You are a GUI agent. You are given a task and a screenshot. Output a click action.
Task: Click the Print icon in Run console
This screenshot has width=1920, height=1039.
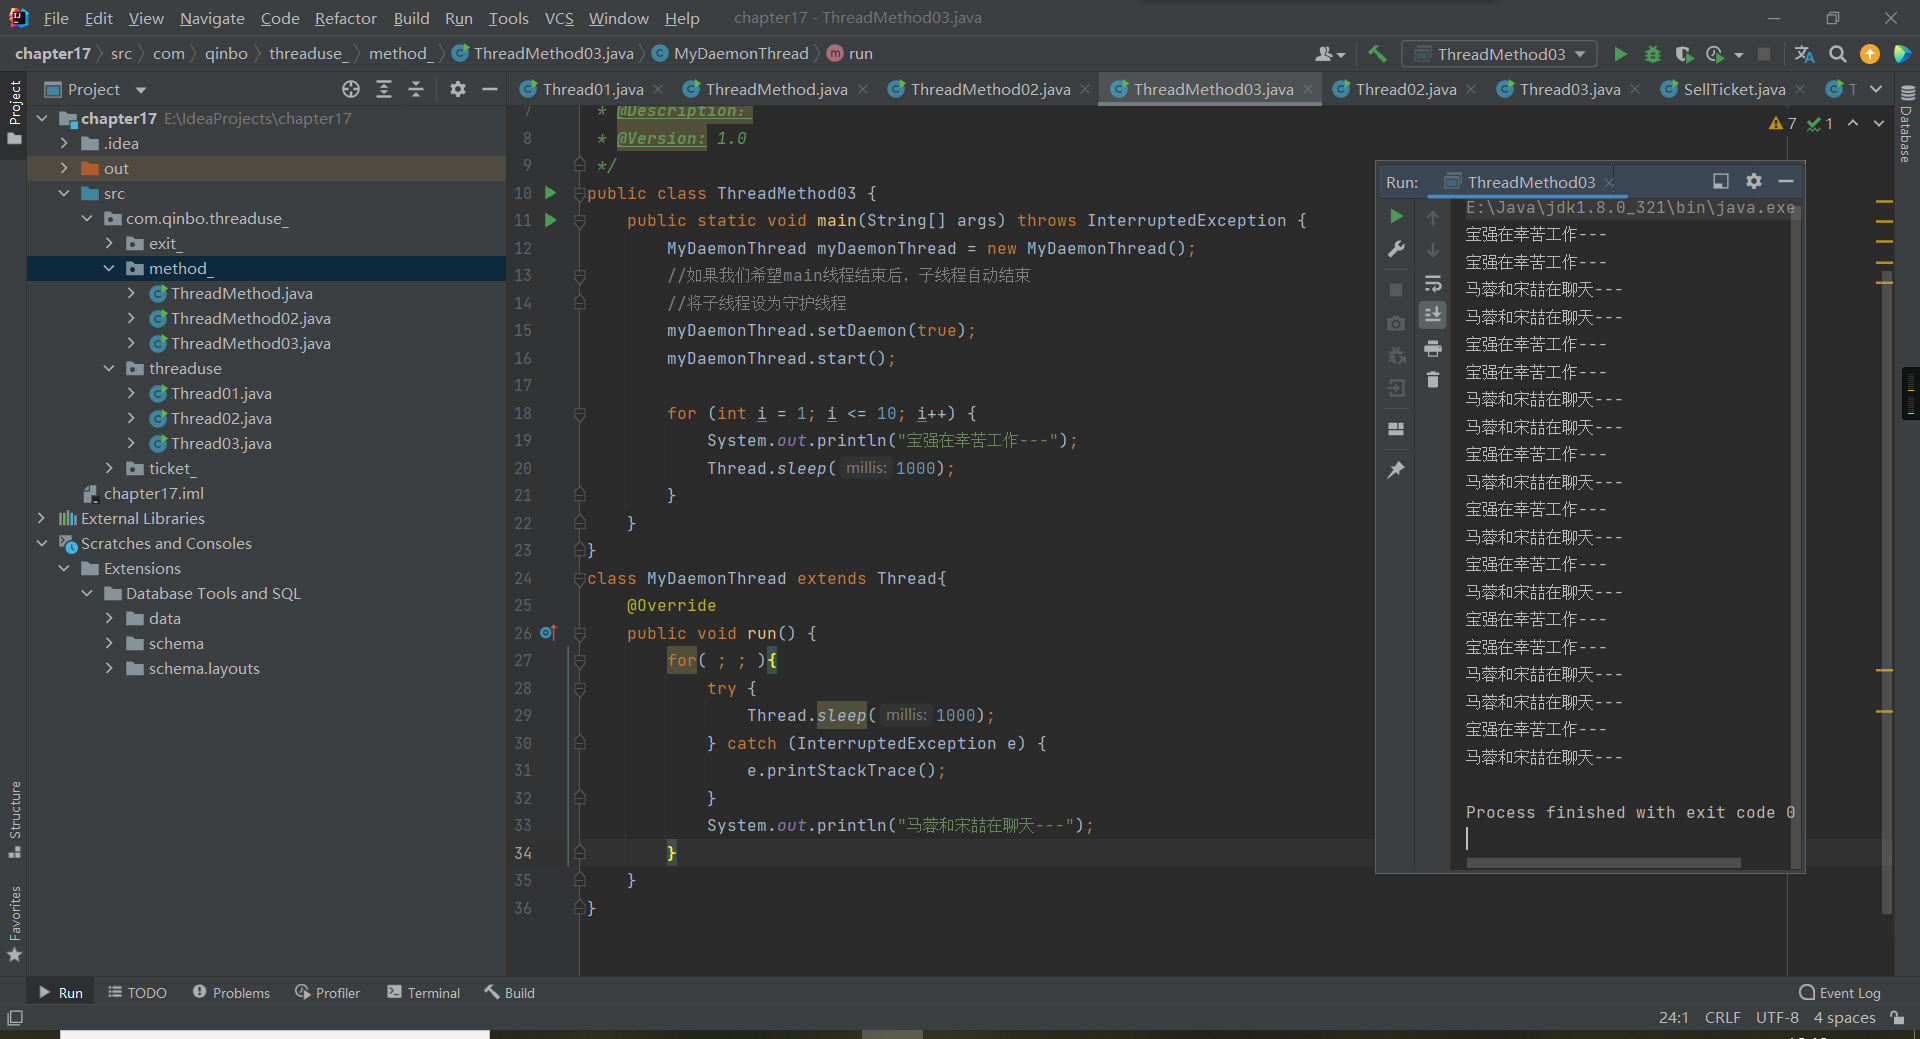[x=1433, y=348]
